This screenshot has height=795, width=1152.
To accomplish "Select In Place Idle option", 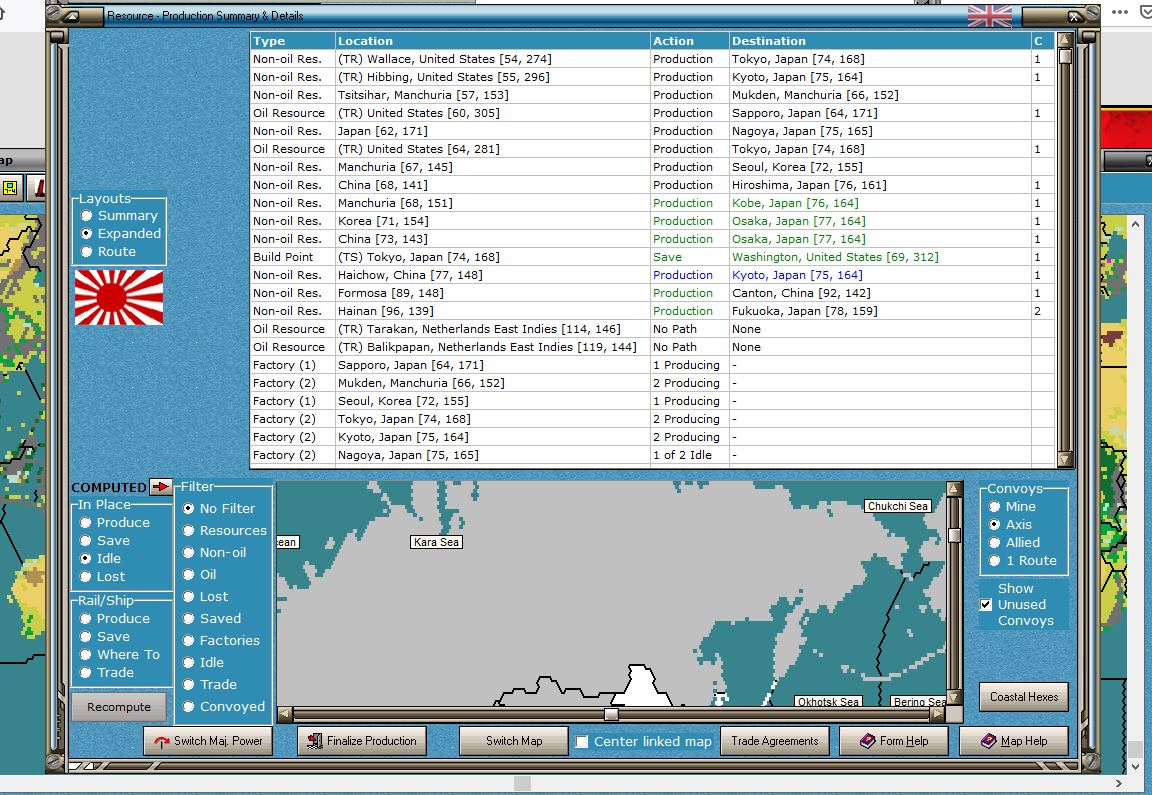I will pos(86,558).
